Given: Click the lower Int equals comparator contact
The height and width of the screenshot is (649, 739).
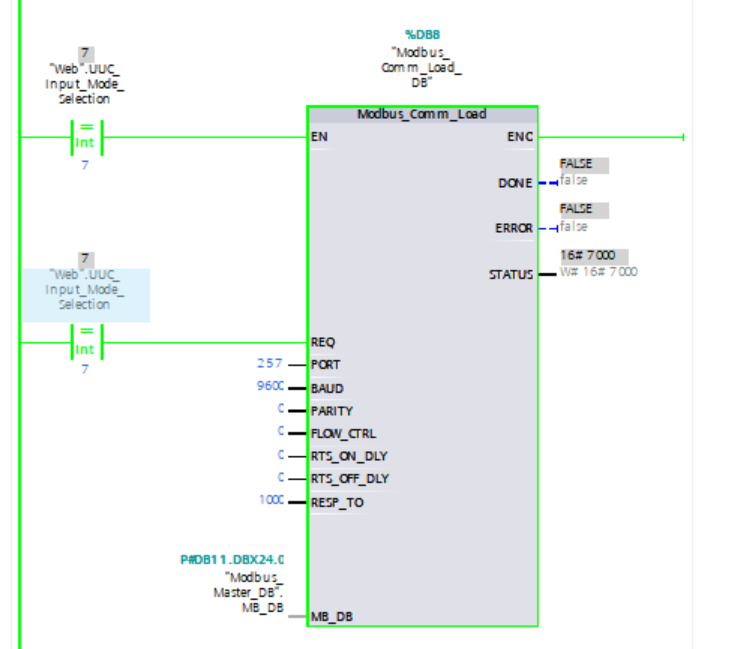Looking at the screenshot, I should pyautogui.click(x=86, y=343).
